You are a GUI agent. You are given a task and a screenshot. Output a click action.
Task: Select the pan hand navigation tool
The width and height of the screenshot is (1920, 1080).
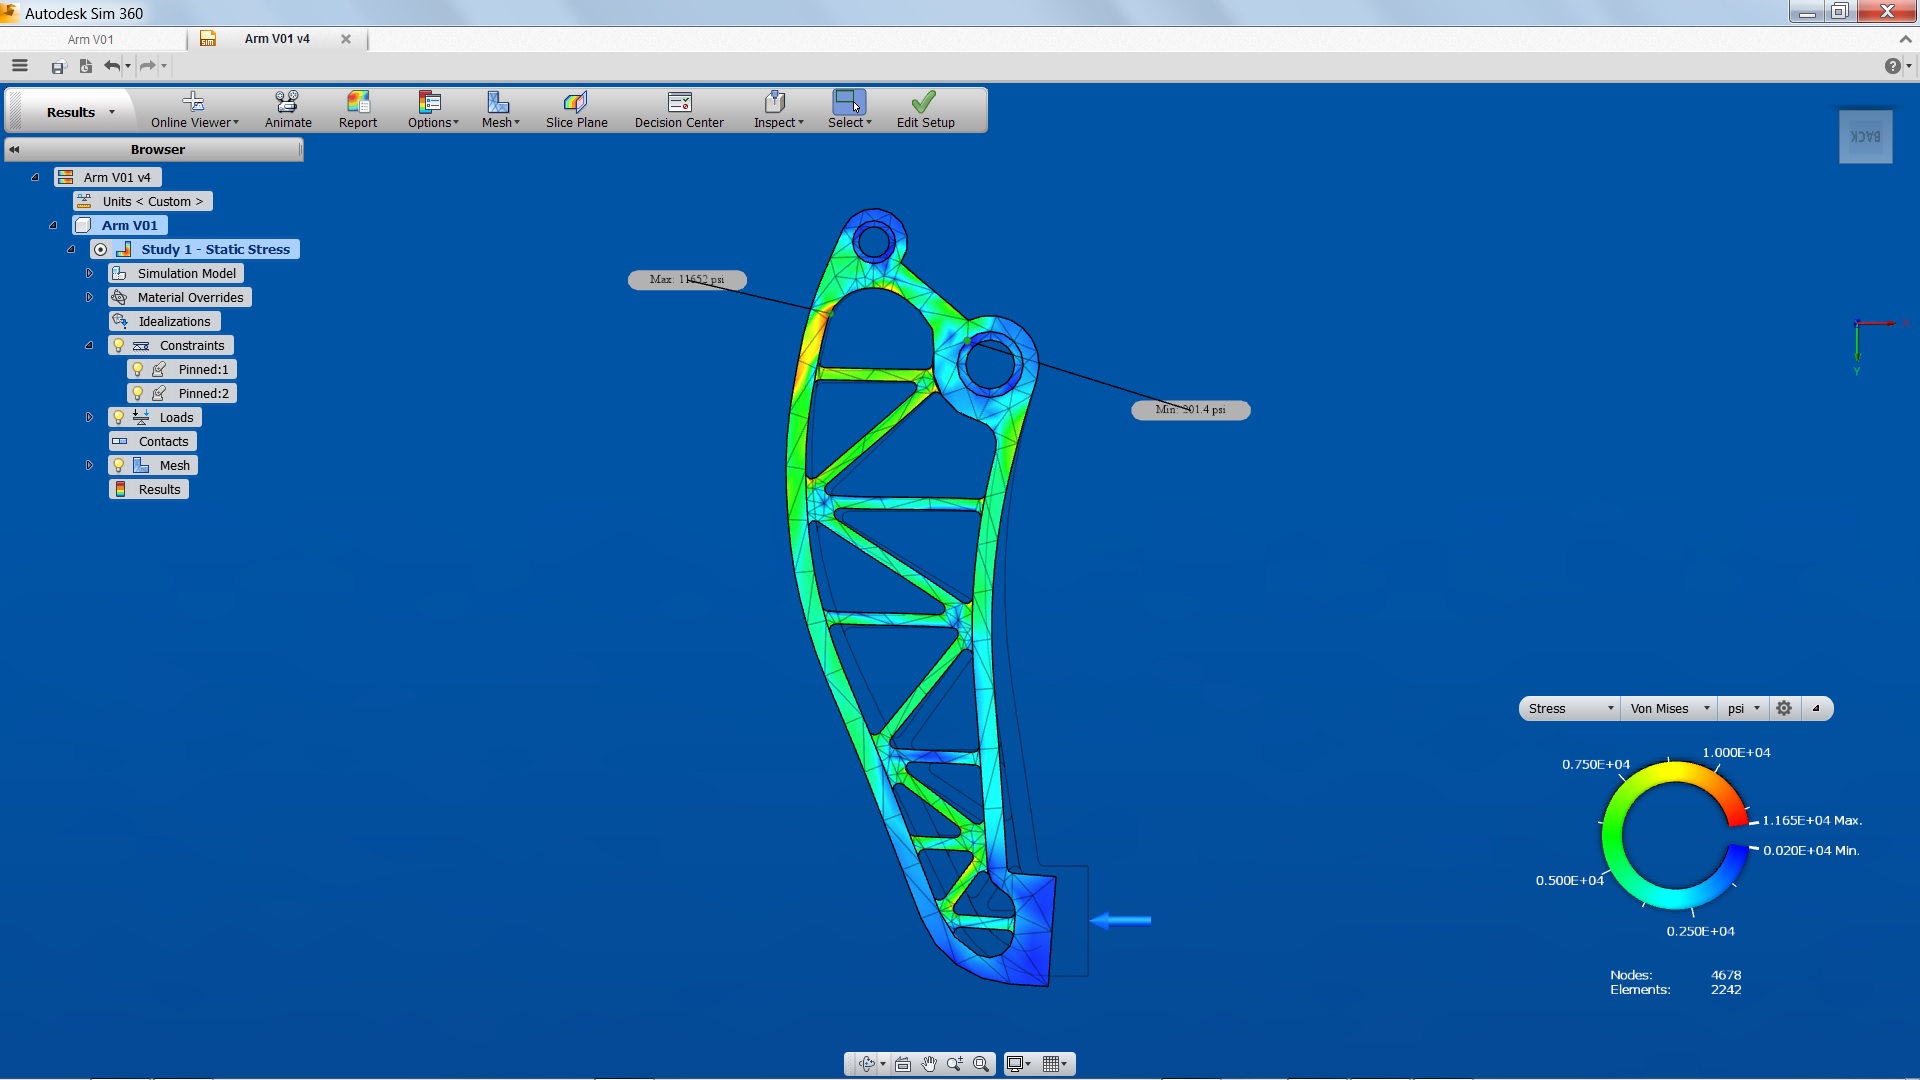click(929, 1064)
